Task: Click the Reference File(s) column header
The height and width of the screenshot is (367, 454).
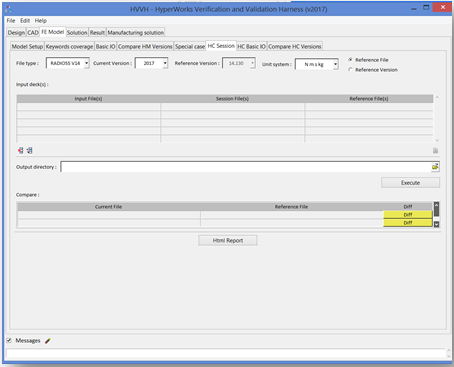Action: click(x=369, y=99)
